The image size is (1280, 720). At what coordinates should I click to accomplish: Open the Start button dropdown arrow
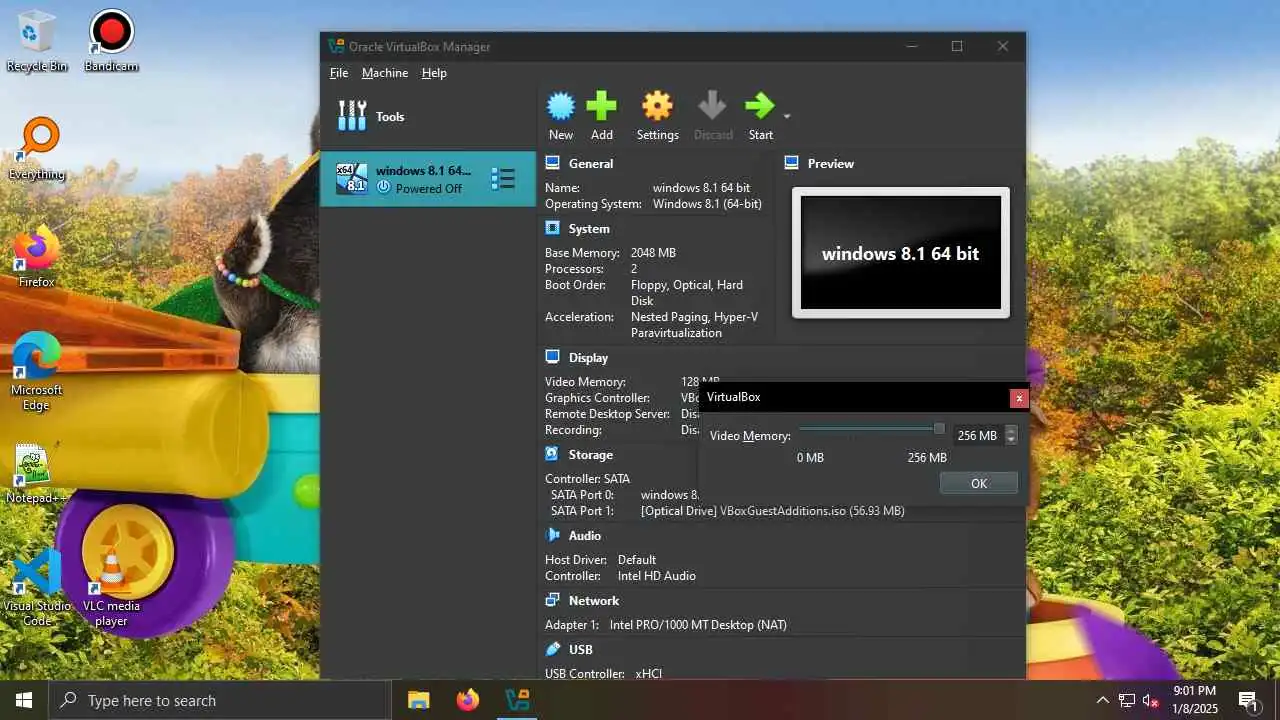pyautogui.click(x=787, y=116)
